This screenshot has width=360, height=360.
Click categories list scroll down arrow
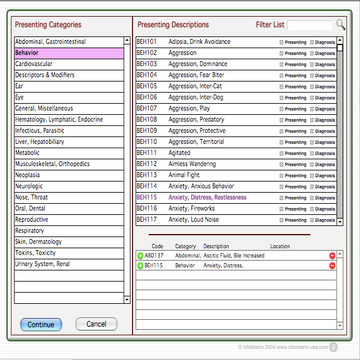(x=127, y=300)
